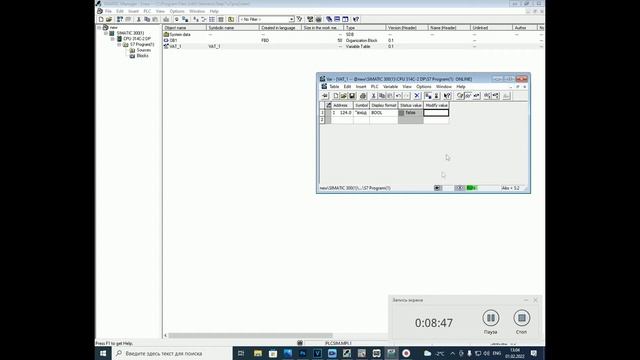This screenshot has height=360, width=640.
Task: Open Help menu in SIMATIC Manager
Action: point(214,11)
